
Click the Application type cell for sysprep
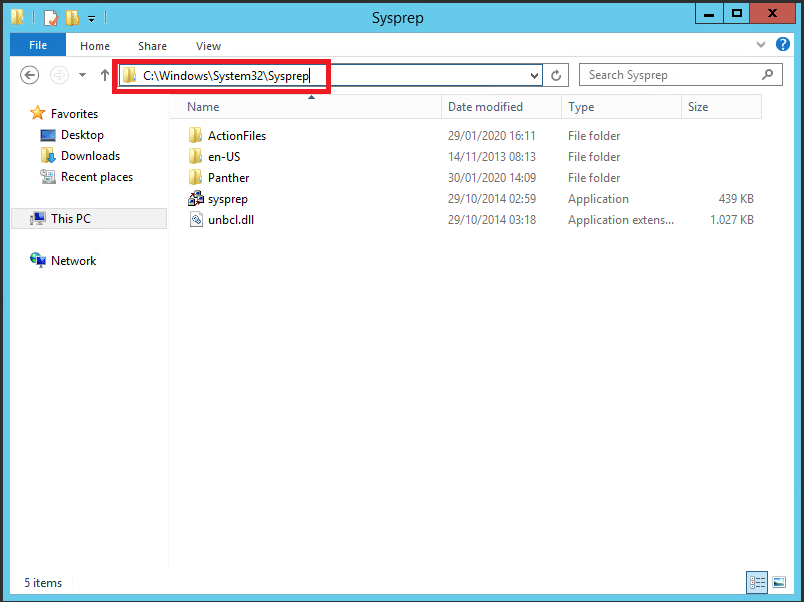point(598,199)
